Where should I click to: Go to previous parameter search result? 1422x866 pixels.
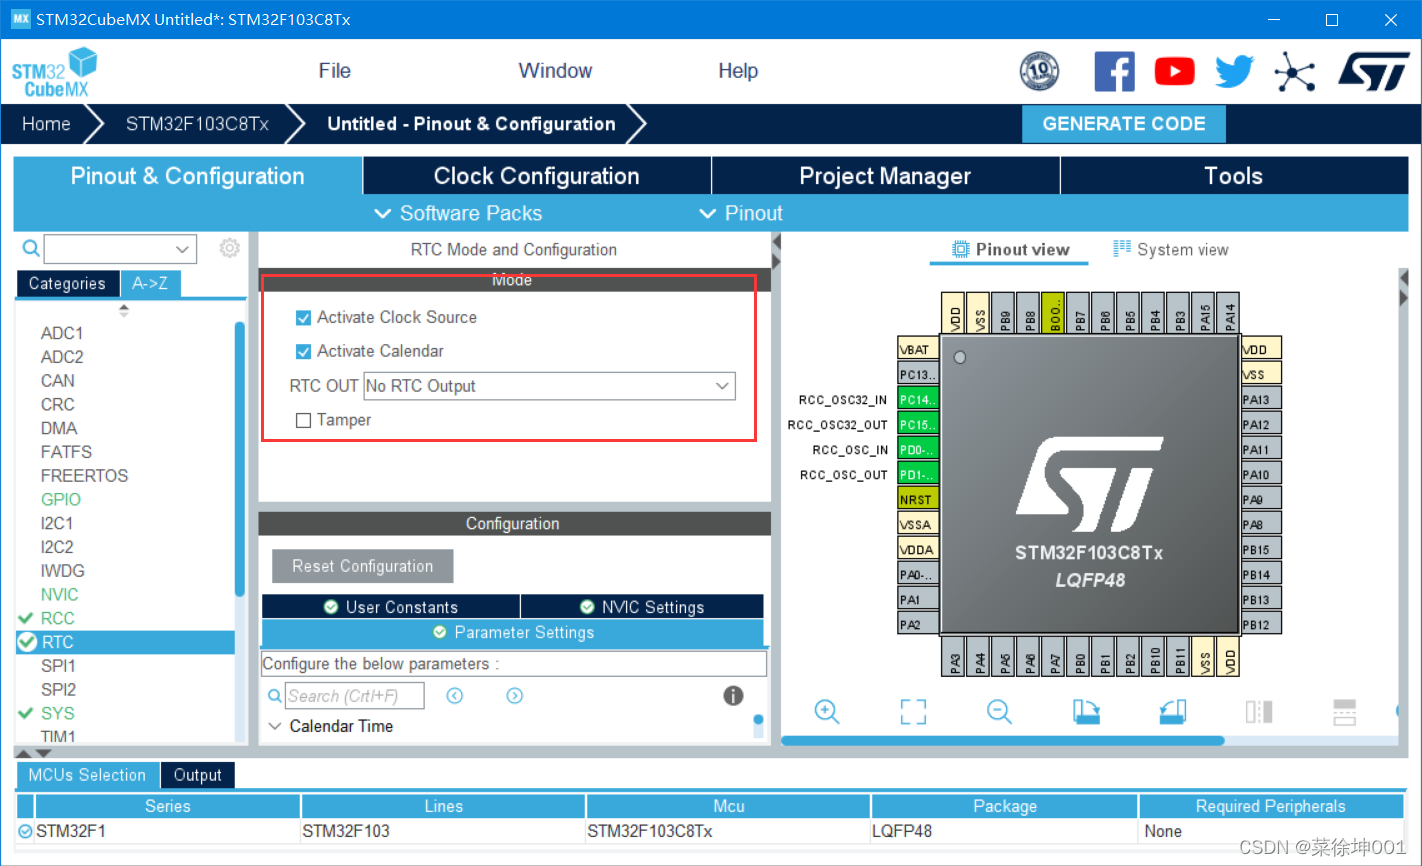coord(455,696)
